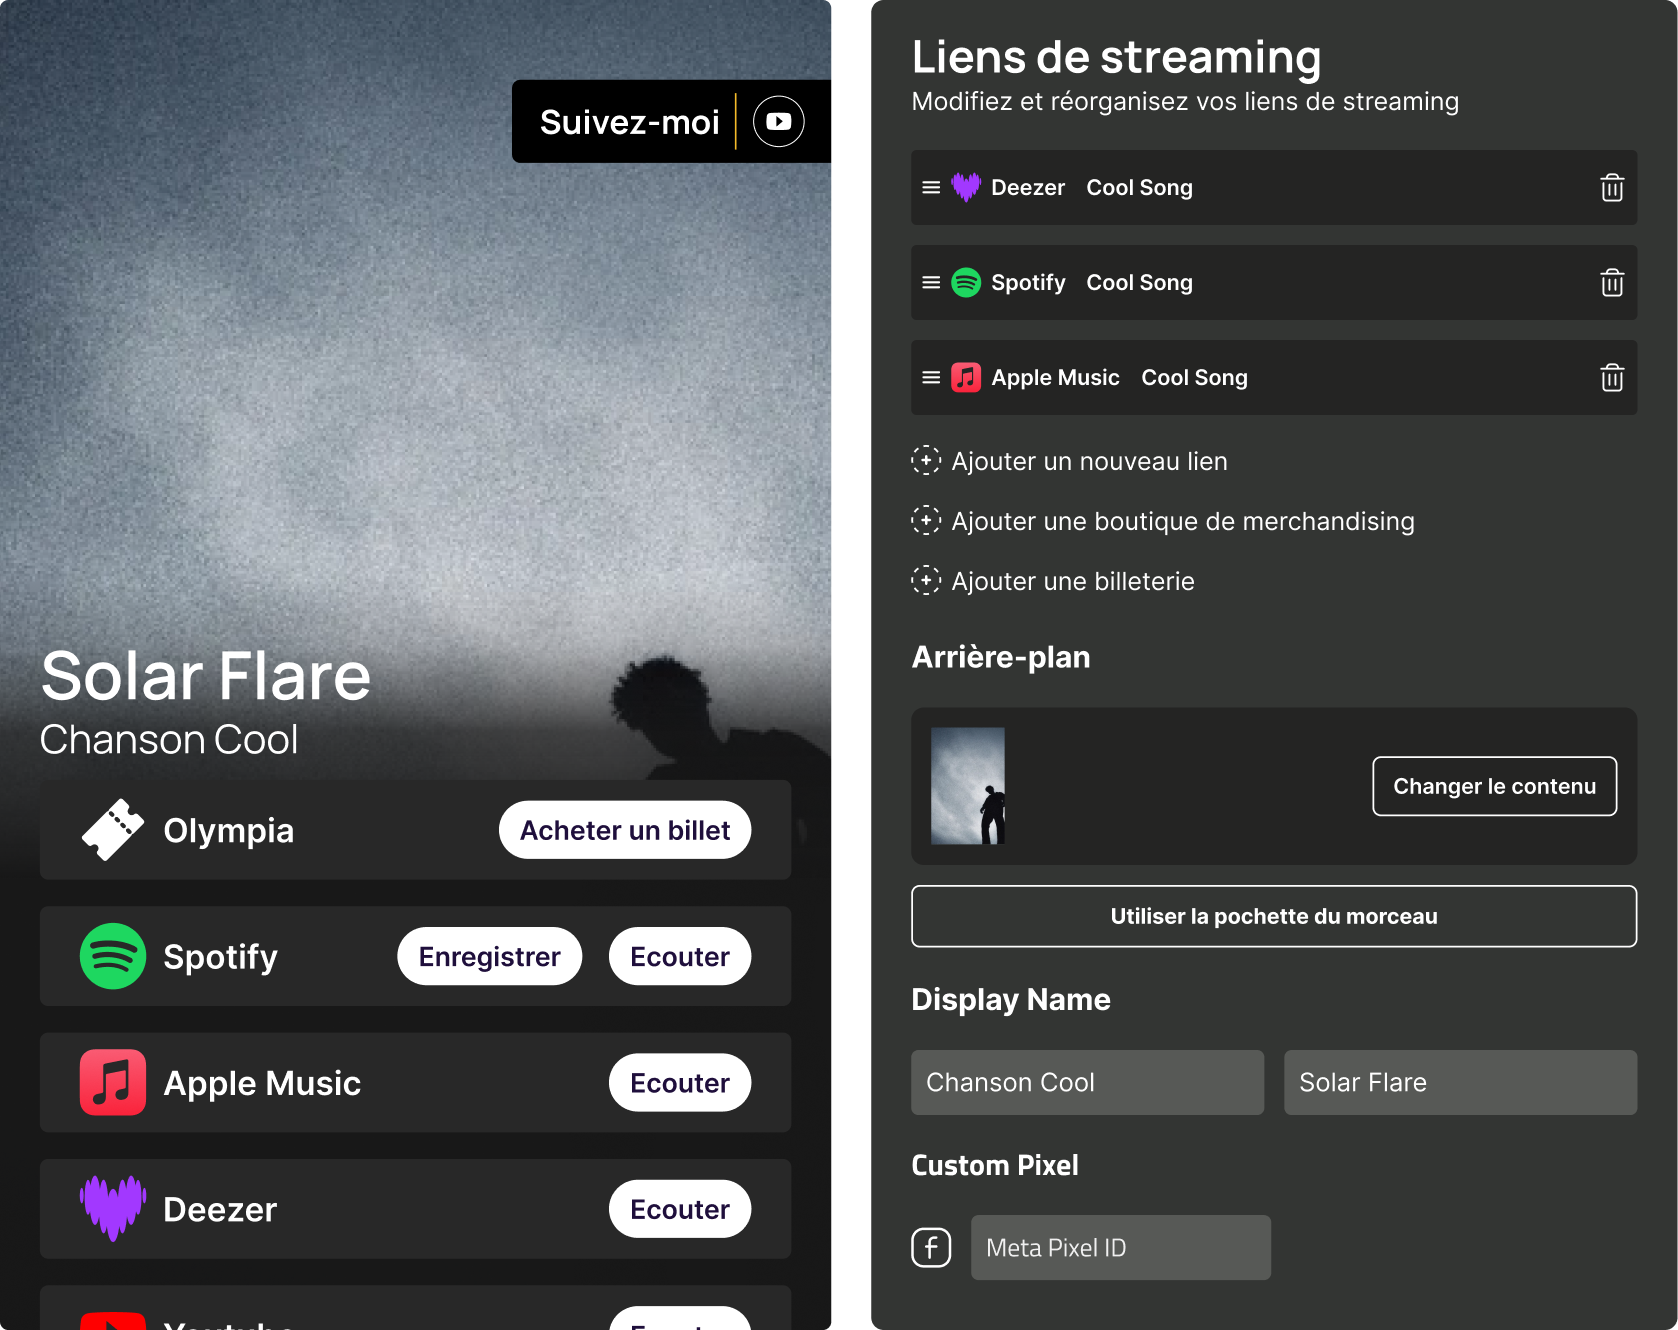Viewport: 1678px width, 1330px height.
Task: Click the Display Name section heading
Action: click(1010, 999)
